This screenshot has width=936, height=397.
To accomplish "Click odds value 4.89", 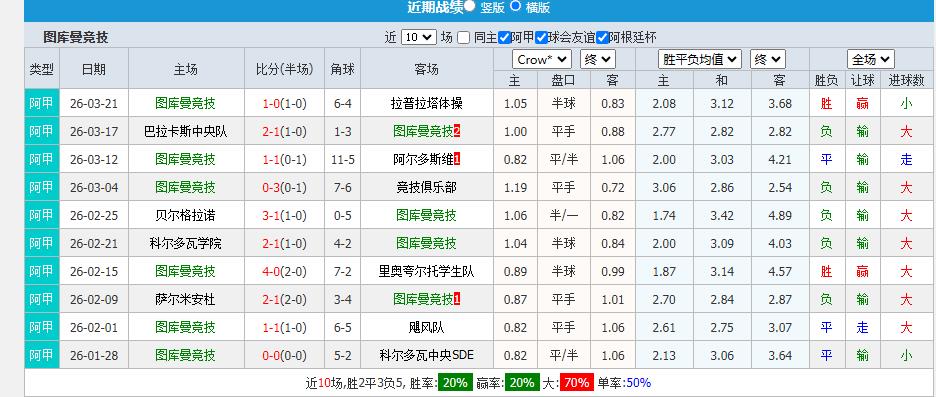I will 780,216.
